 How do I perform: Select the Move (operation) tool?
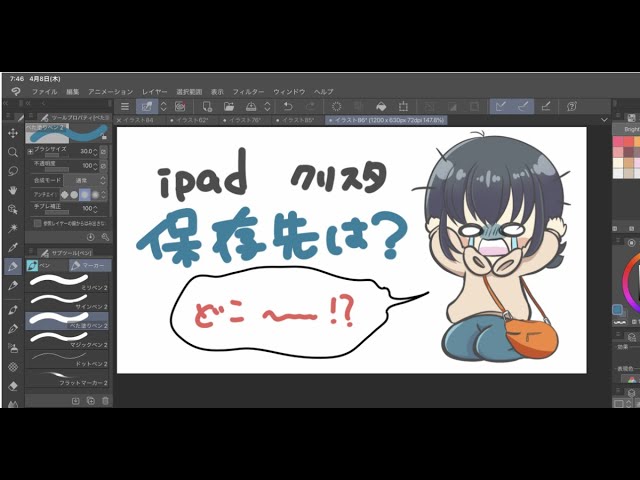(13, 133)
